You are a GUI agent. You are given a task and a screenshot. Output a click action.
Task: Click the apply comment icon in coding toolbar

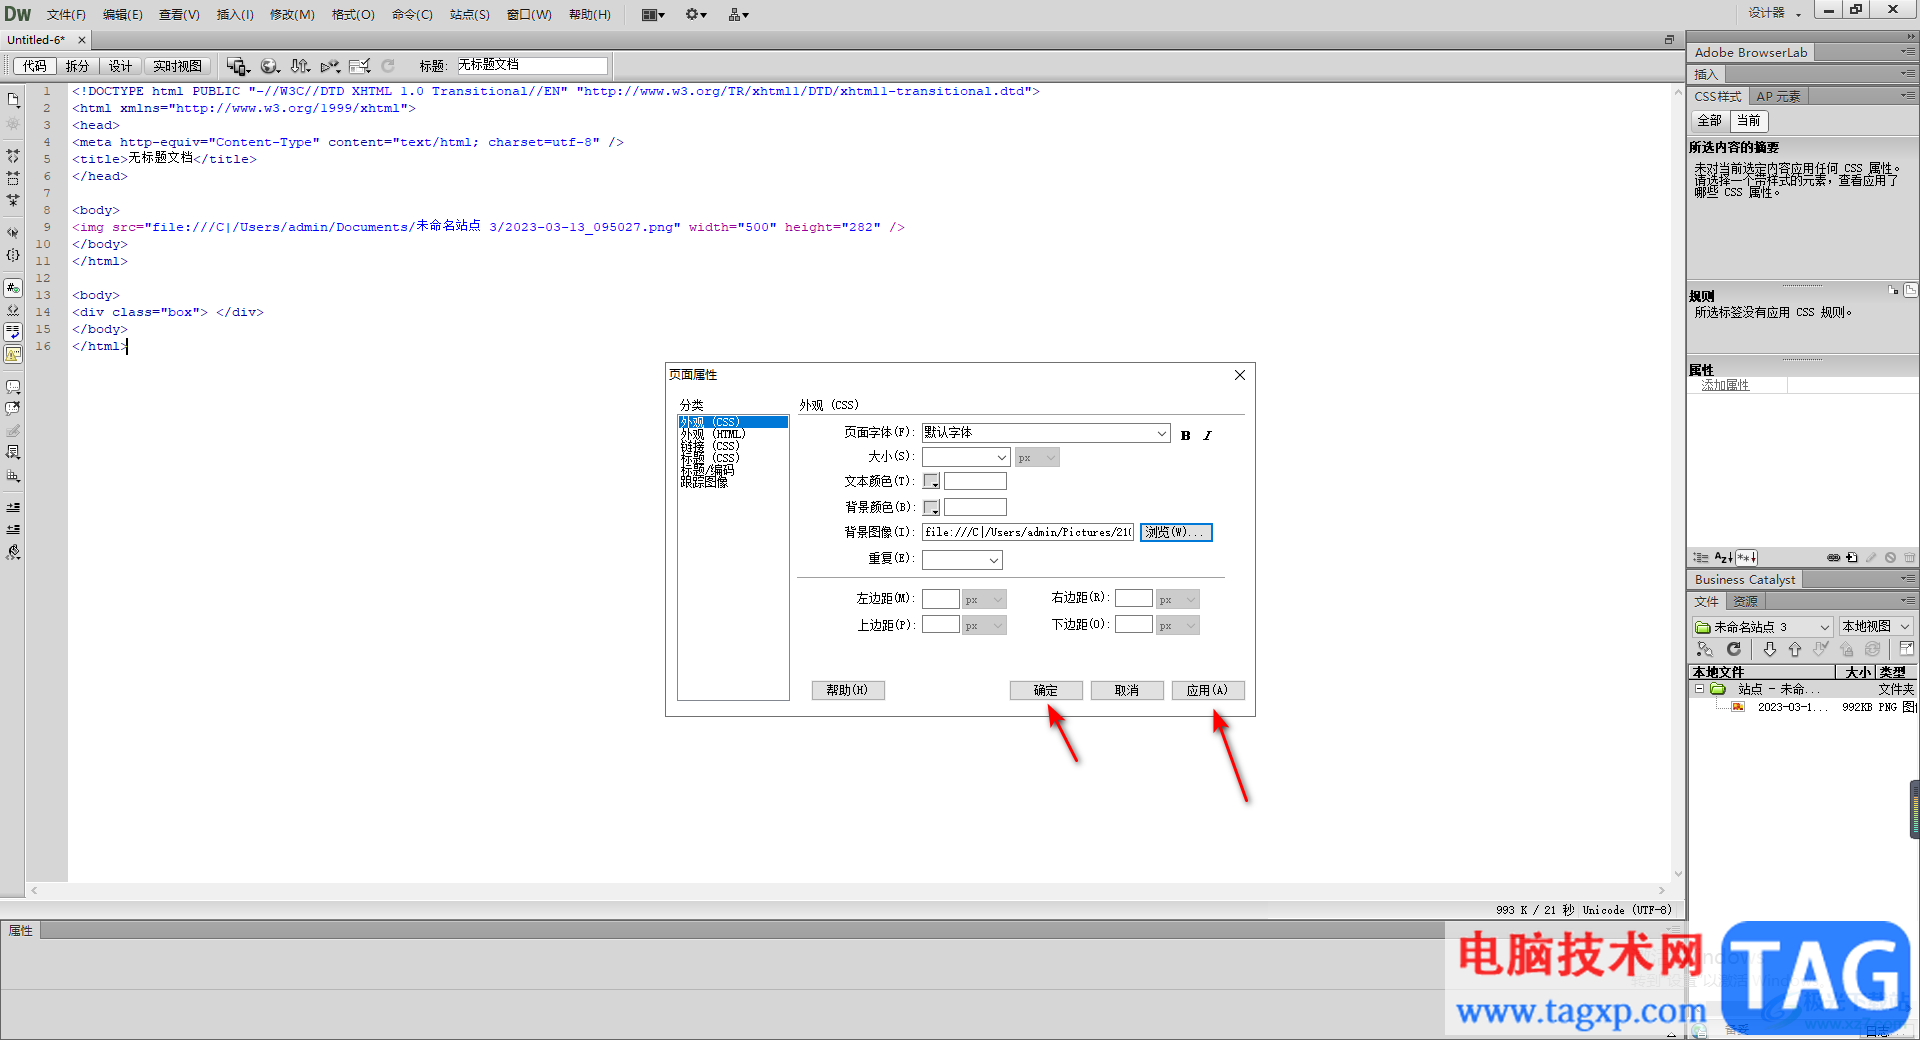pos(13,386)
